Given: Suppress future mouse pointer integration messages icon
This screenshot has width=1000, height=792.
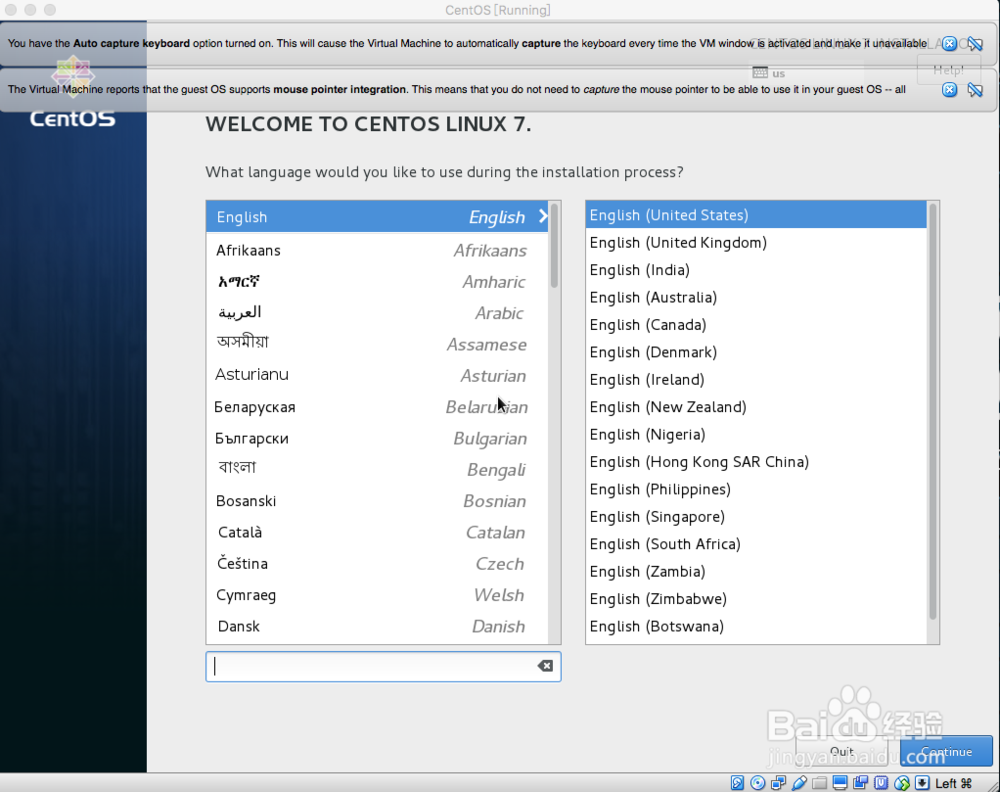Looking at the screenshot, I should 974,89.
